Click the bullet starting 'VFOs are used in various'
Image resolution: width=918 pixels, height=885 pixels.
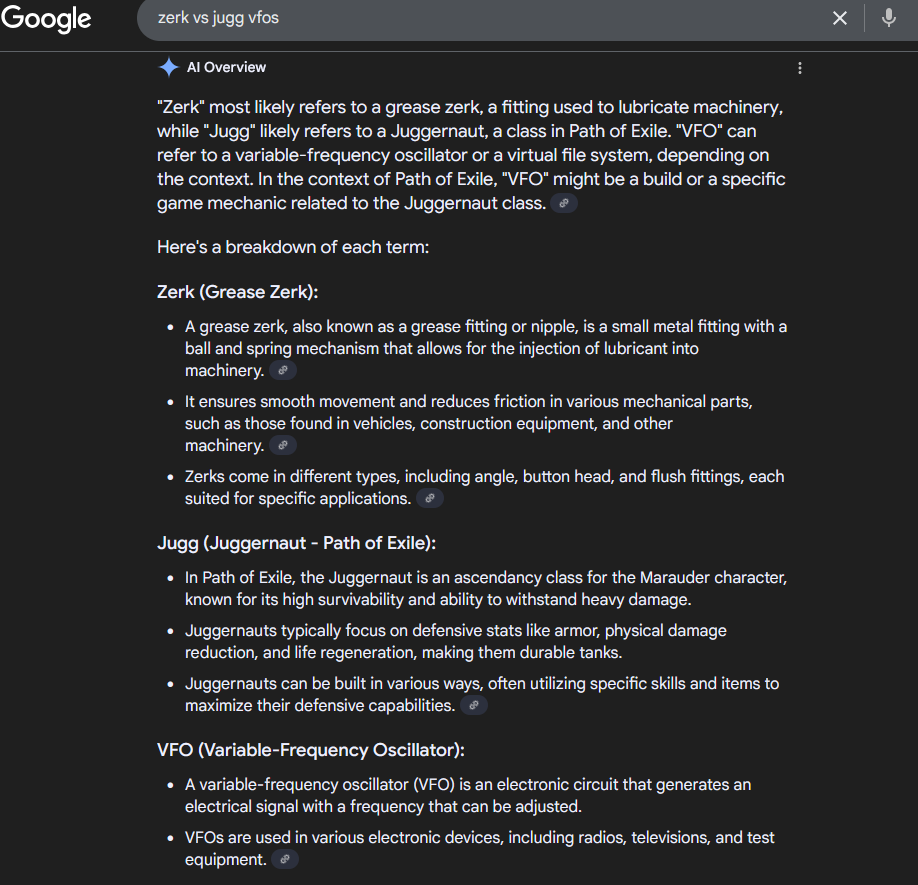480,848
